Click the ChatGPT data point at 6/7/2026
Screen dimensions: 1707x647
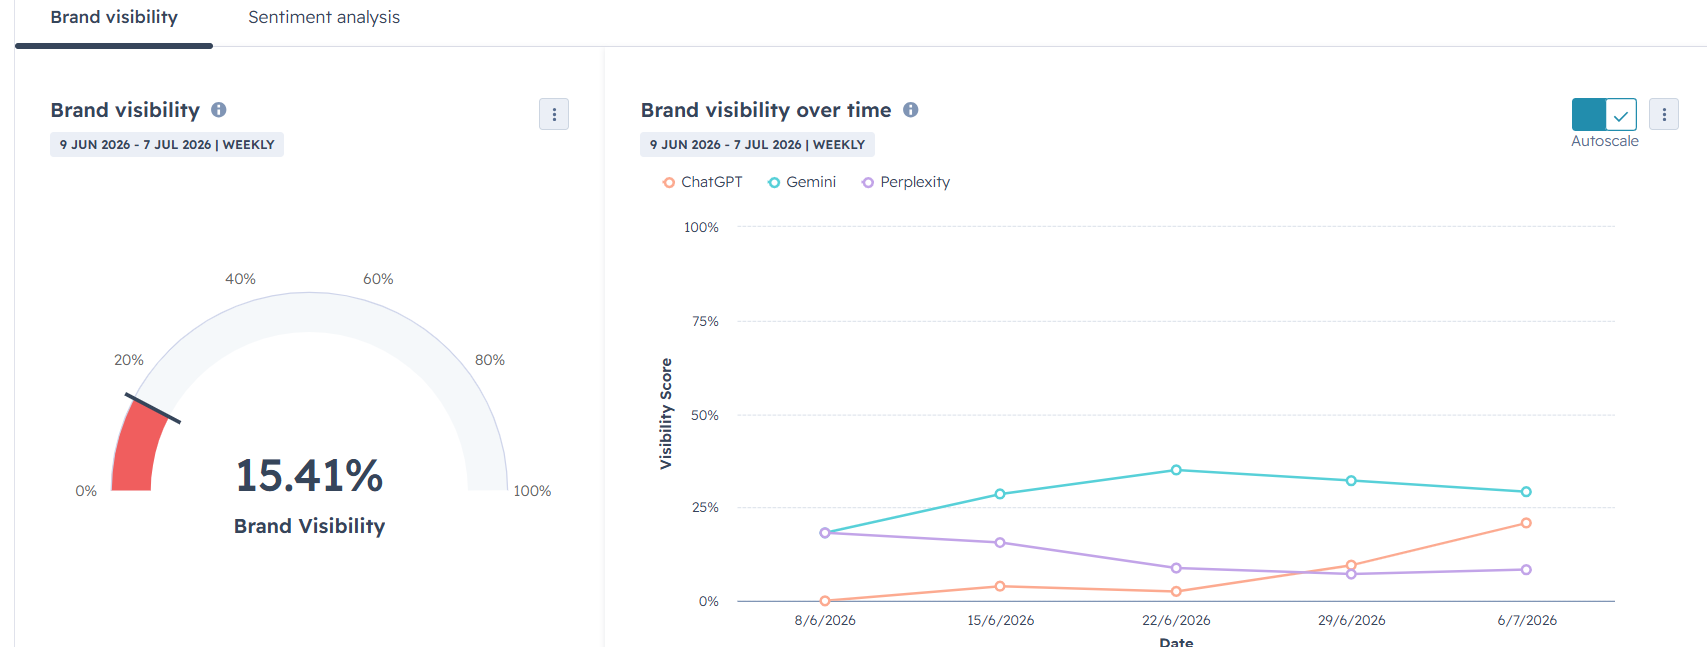pyautogui.click(x=1526, y=523)
